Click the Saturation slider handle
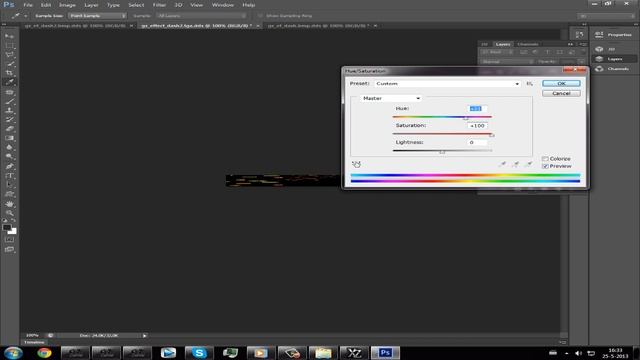Image resolution: width=640 pixels, height=360 pixels. point(492,135)
